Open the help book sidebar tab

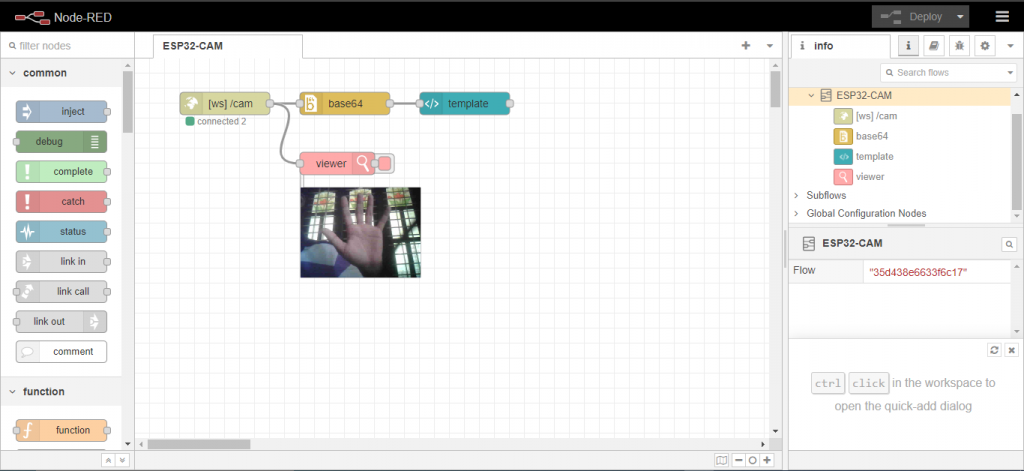[x=933, y=46]
